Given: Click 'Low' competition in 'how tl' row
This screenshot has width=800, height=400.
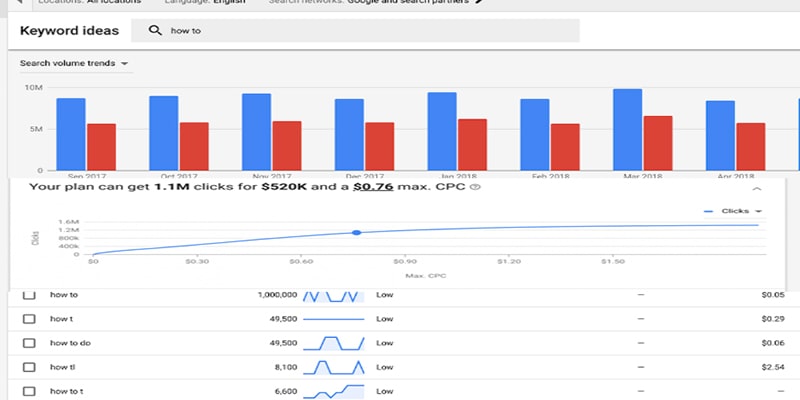Looking at the screenshot, I should point(385,367).
